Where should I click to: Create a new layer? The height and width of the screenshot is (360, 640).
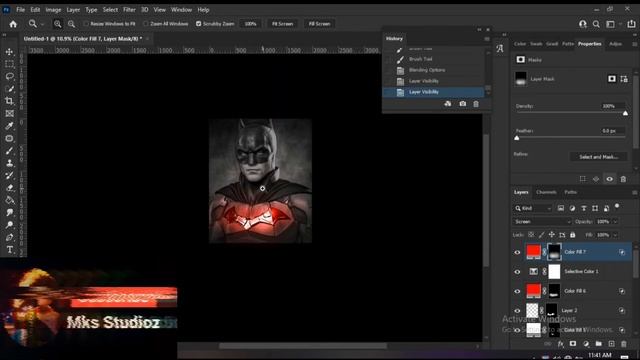tap(611, 344)
